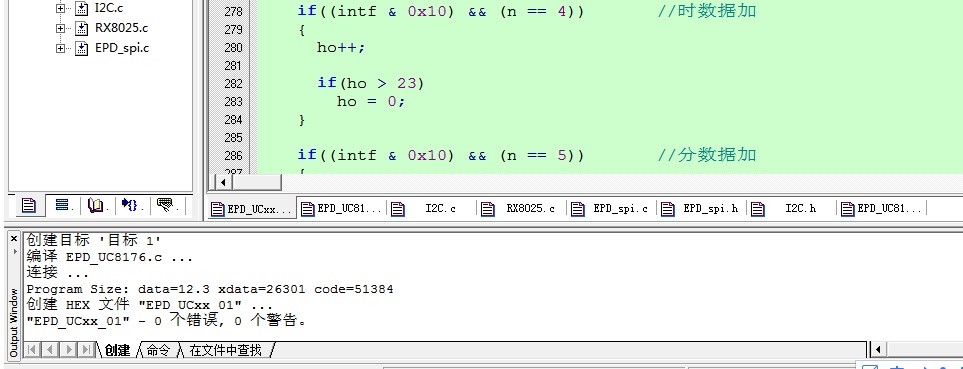Click the code line 'if(ho > 23)'

point(371,83)
